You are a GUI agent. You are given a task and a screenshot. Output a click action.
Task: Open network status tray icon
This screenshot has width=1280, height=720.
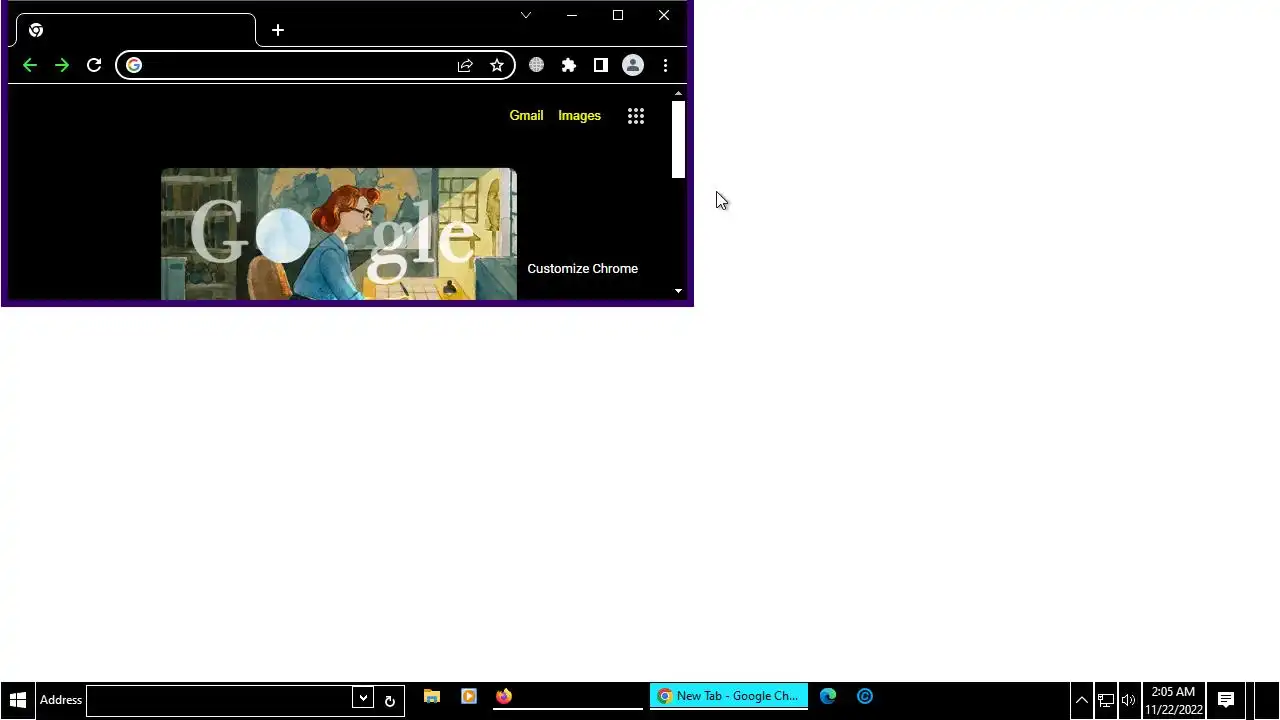coord(1105,700)
